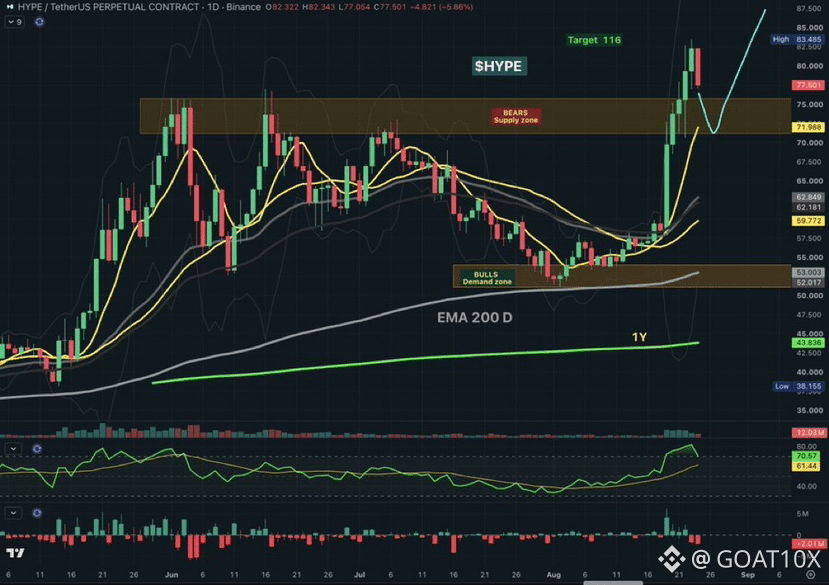The width and height of the screenshot is (829, 585).
Task: Click the open value O82.322 in the header
Action: coord(282,7)
